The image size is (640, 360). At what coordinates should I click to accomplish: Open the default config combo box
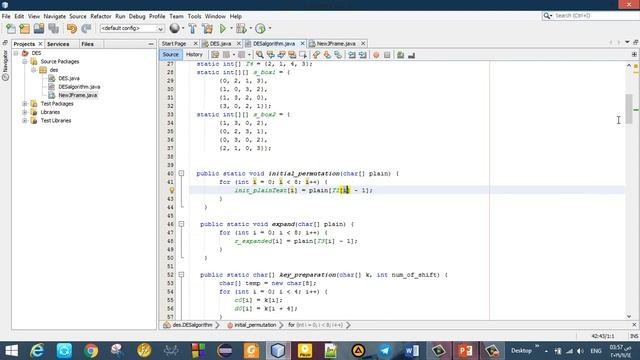132,28
